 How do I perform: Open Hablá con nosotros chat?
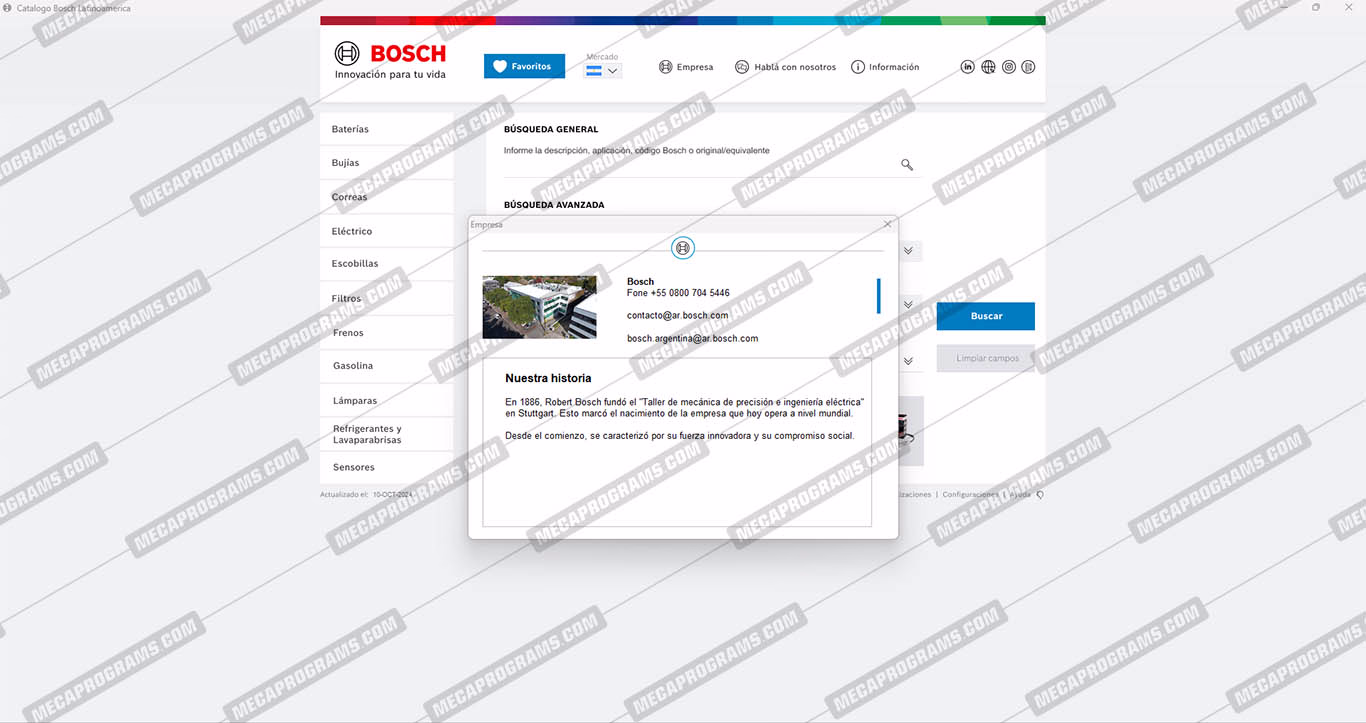tap(785, 67)
